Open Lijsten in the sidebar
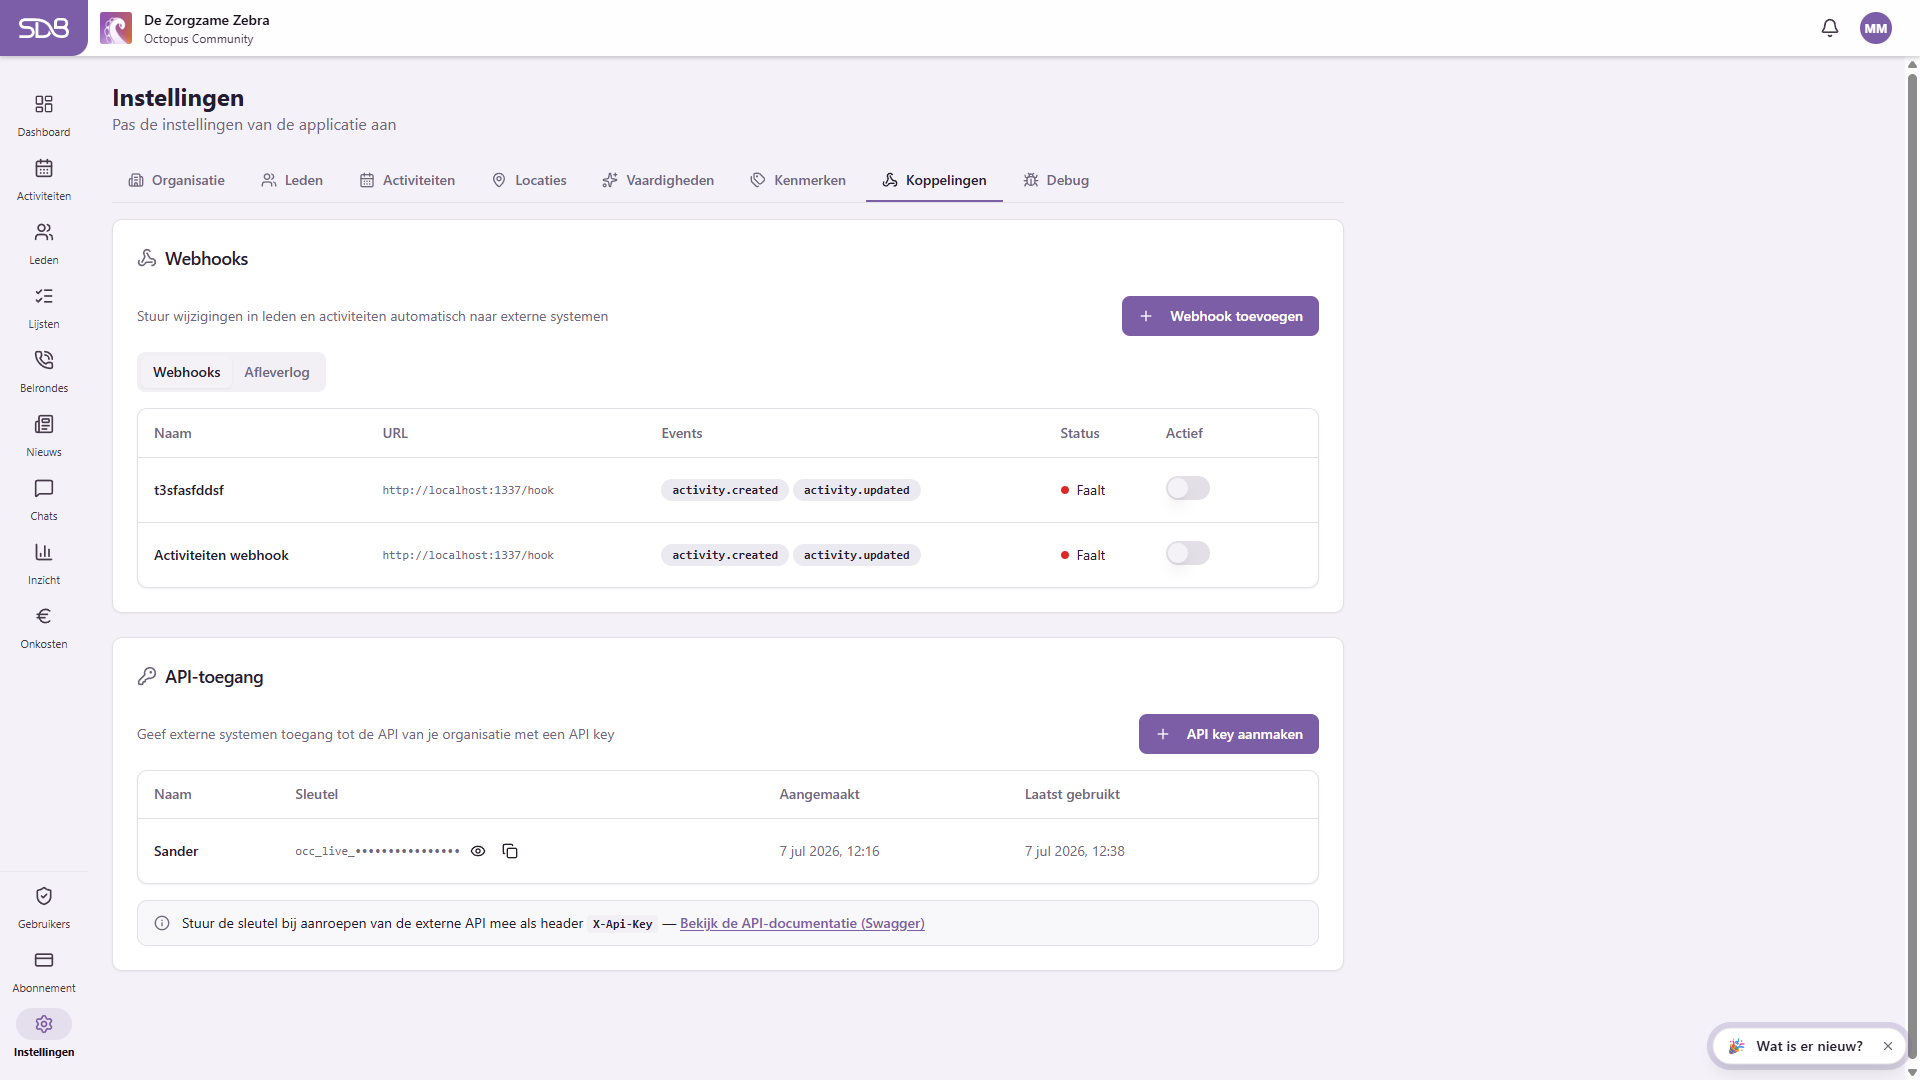 pyautogui.click(x=44, y=308)
